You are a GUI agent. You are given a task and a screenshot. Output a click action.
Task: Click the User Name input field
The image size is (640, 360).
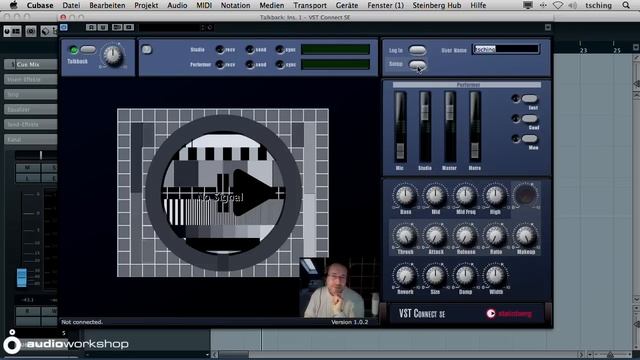tap(506, 49)
